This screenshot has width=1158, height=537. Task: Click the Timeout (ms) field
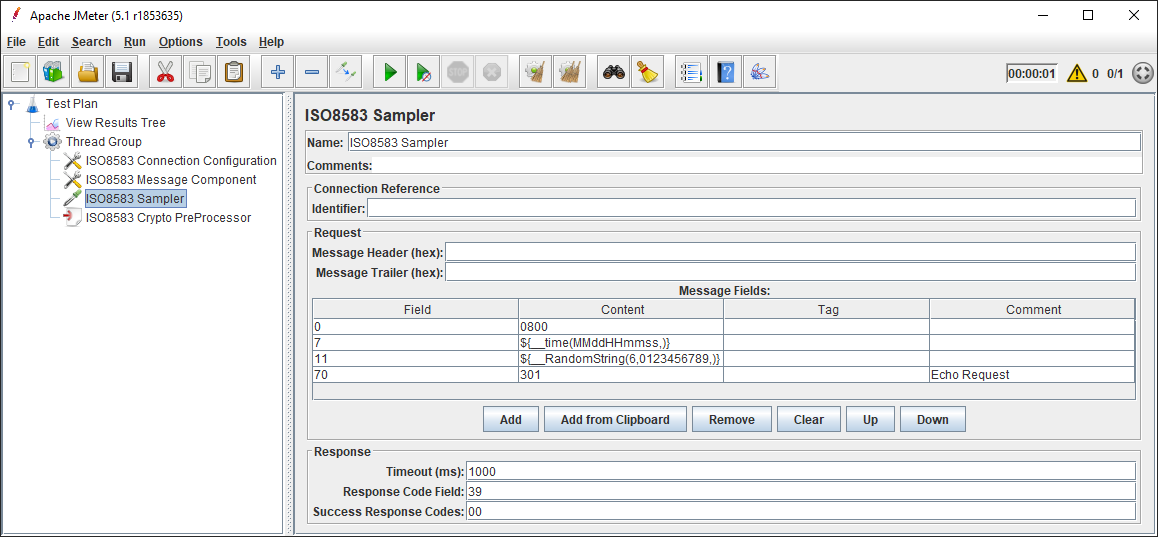pos(801,471)
